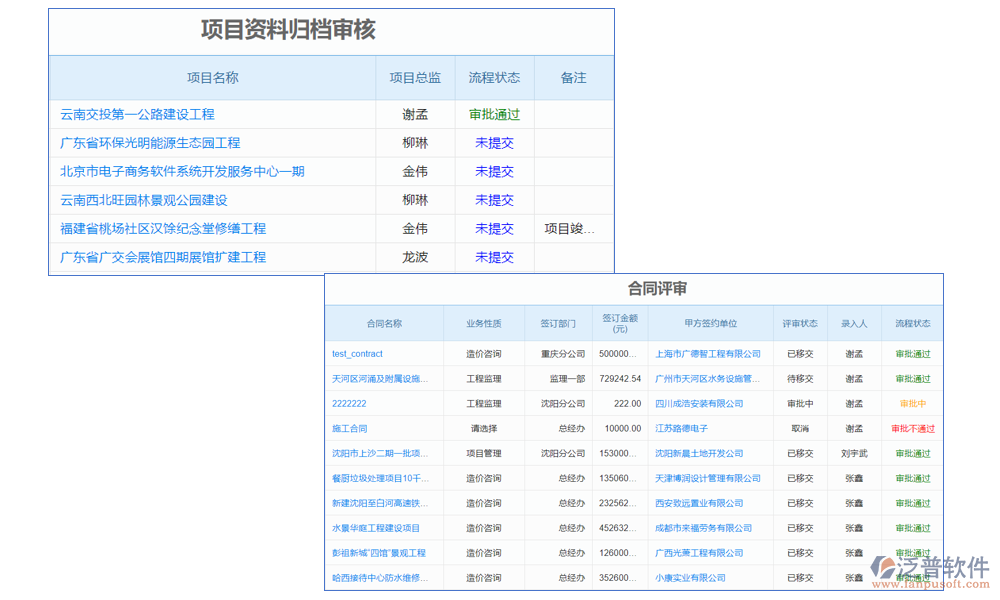Select the 流程状态 column header in 合同评审

tap(913, 323)
